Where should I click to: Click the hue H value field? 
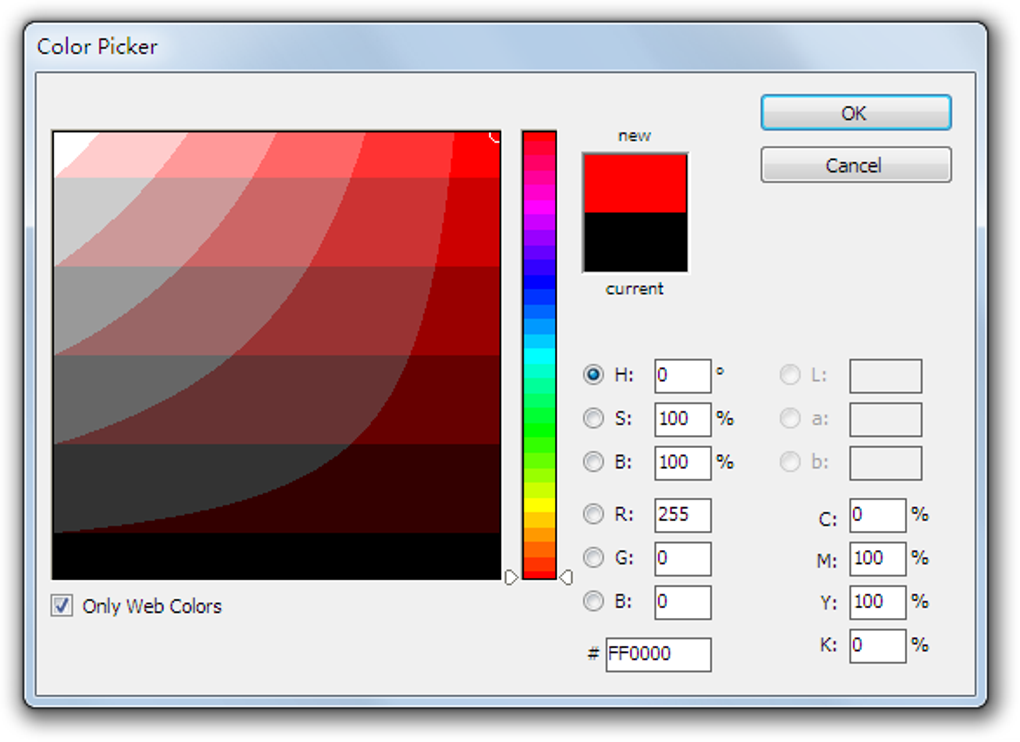pyautogui.click(x=682, y=375)
